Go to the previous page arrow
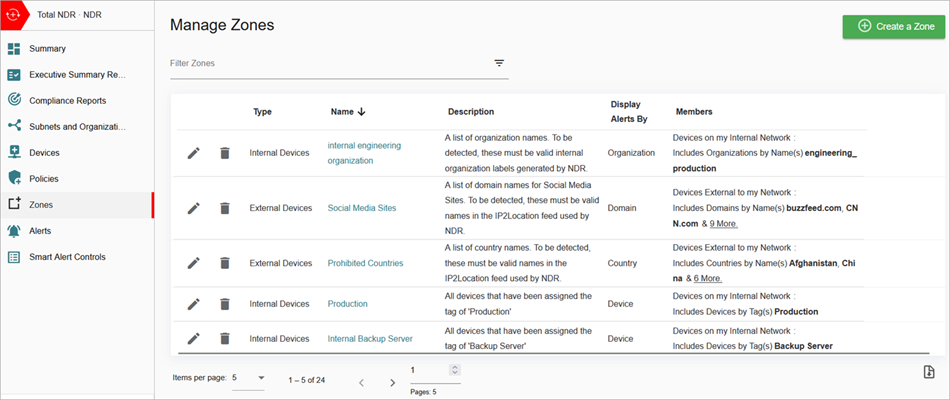 (x=362, y=382)
